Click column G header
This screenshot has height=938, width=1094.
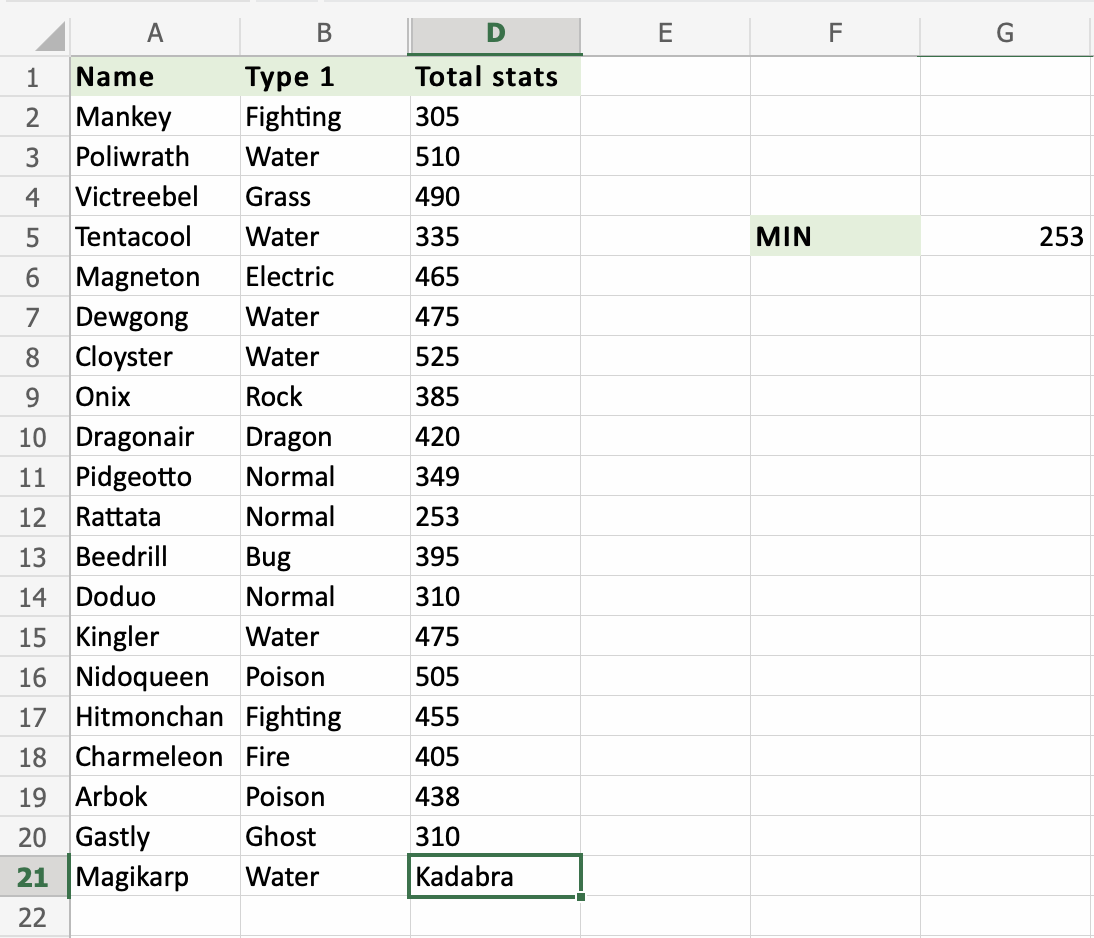pyautogui.click(x=1005, y=34)
